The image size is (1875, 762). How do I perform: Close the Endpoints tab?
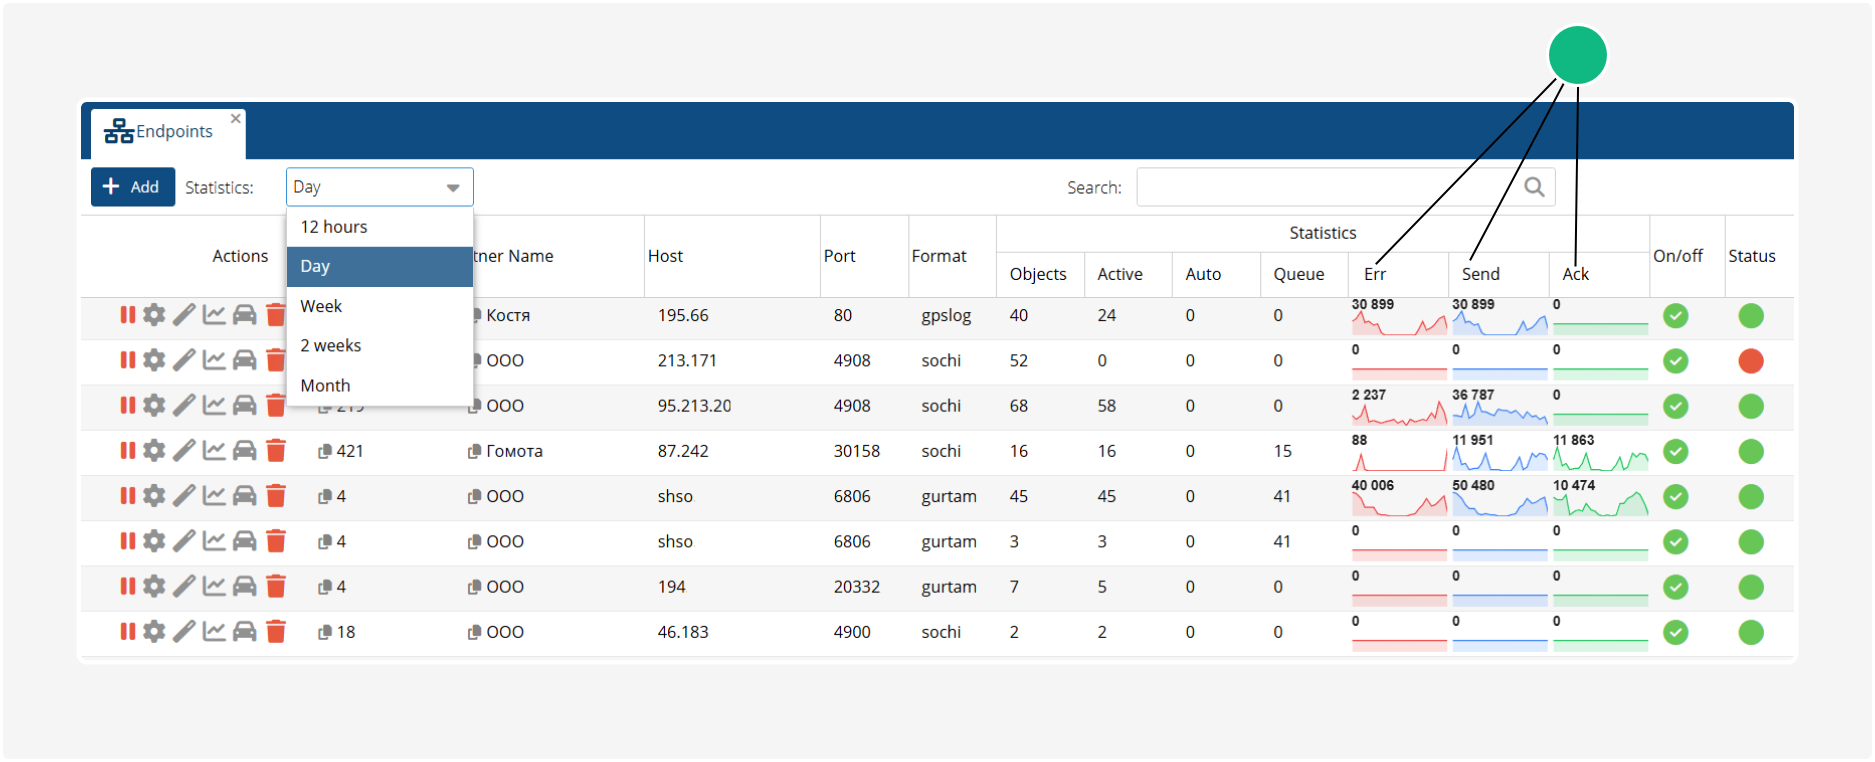236,118
